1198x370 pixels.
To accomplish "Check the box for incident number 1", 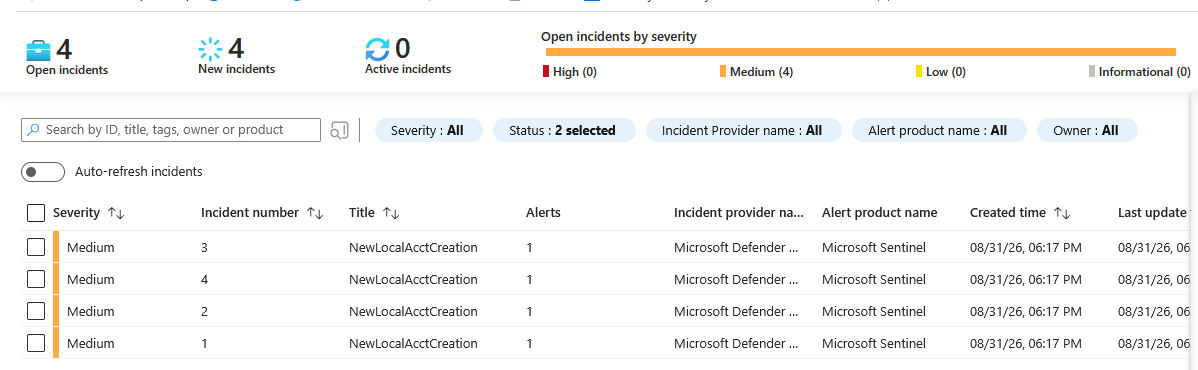I will [36, 343].
